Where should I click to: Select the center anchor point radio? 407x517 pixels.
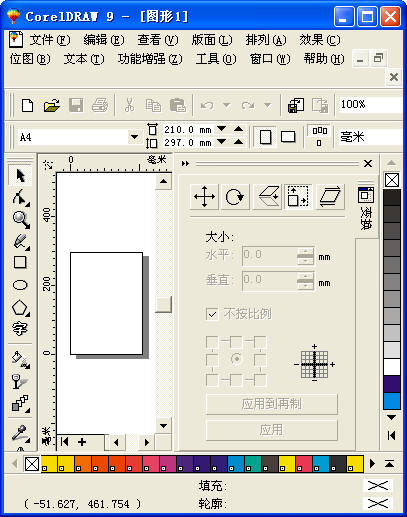click(x=237, y=359)
